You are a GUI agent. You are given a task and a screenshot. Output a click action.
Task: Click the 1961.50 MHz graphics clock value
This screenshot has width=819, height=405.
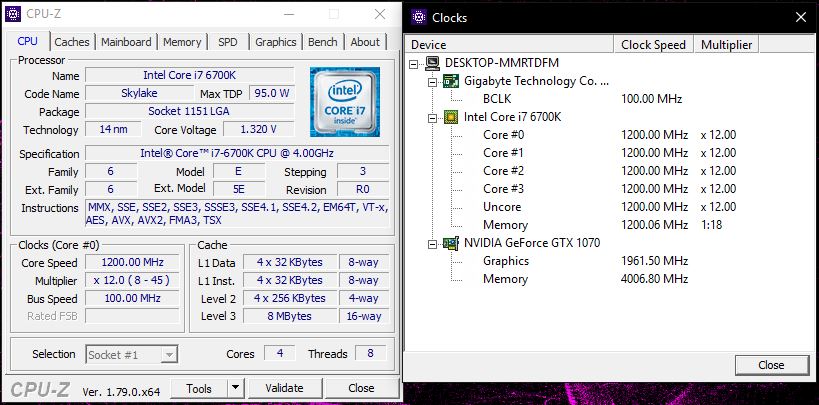654,261
